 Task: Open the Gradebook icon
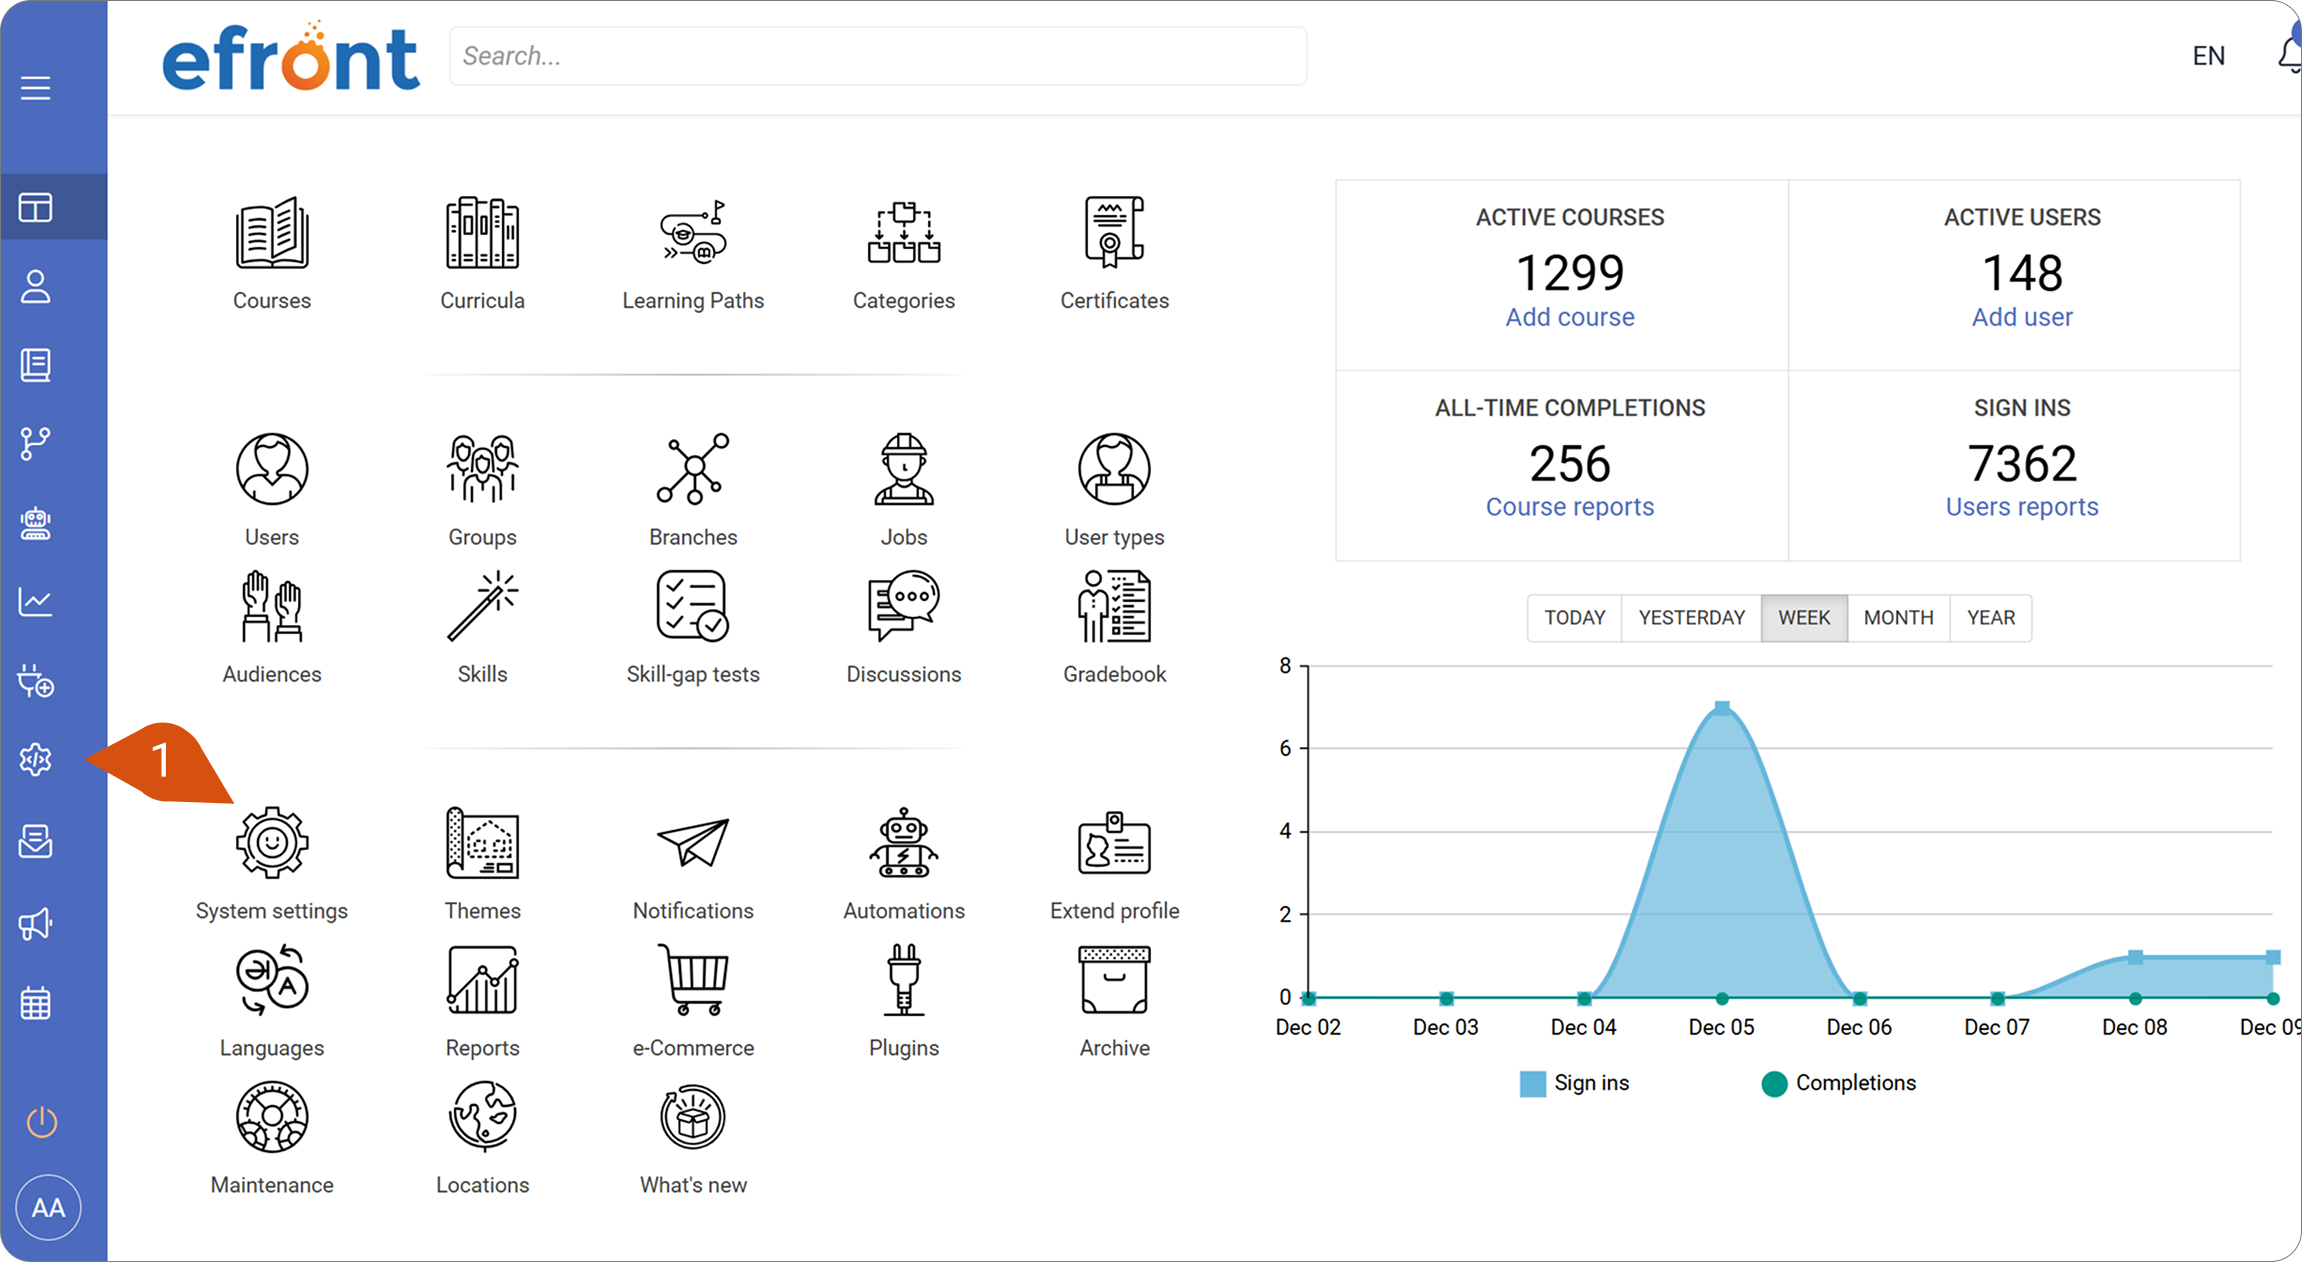point(1114,606)
